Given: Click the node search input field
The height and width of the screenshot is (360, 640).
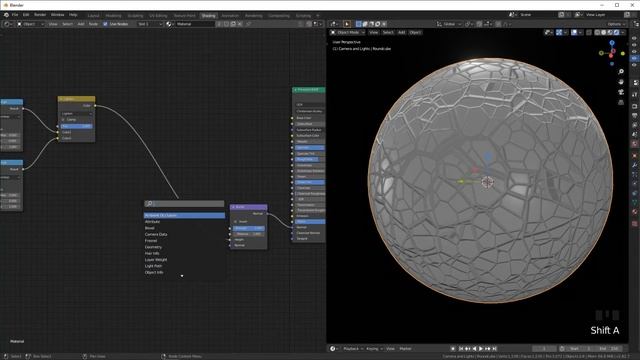Looking at the screenshot, I should [184, 203].
